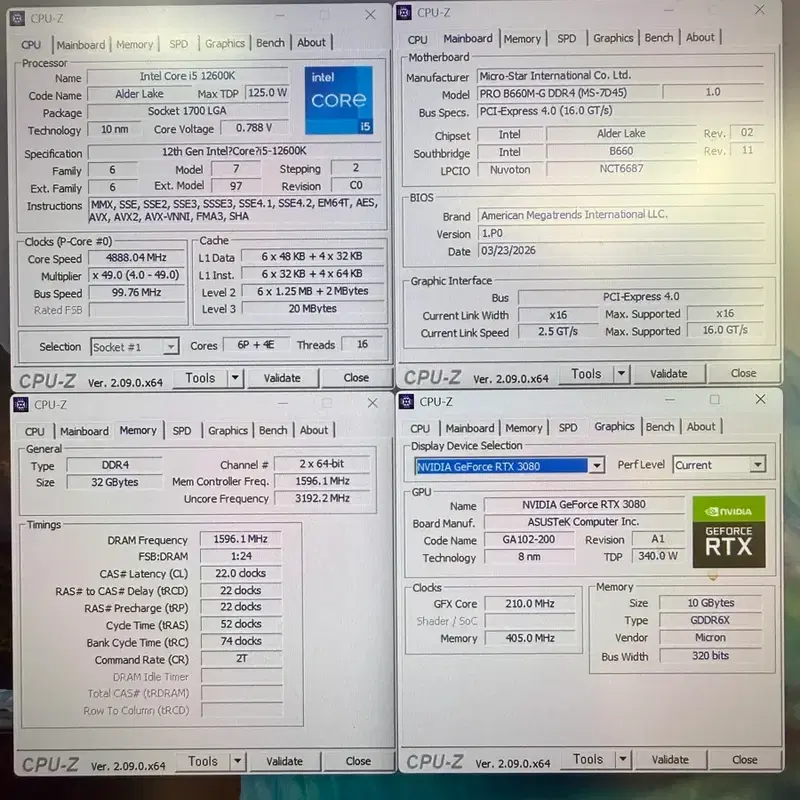
Task: Click Tools button in CPU window
Action: 200,378
